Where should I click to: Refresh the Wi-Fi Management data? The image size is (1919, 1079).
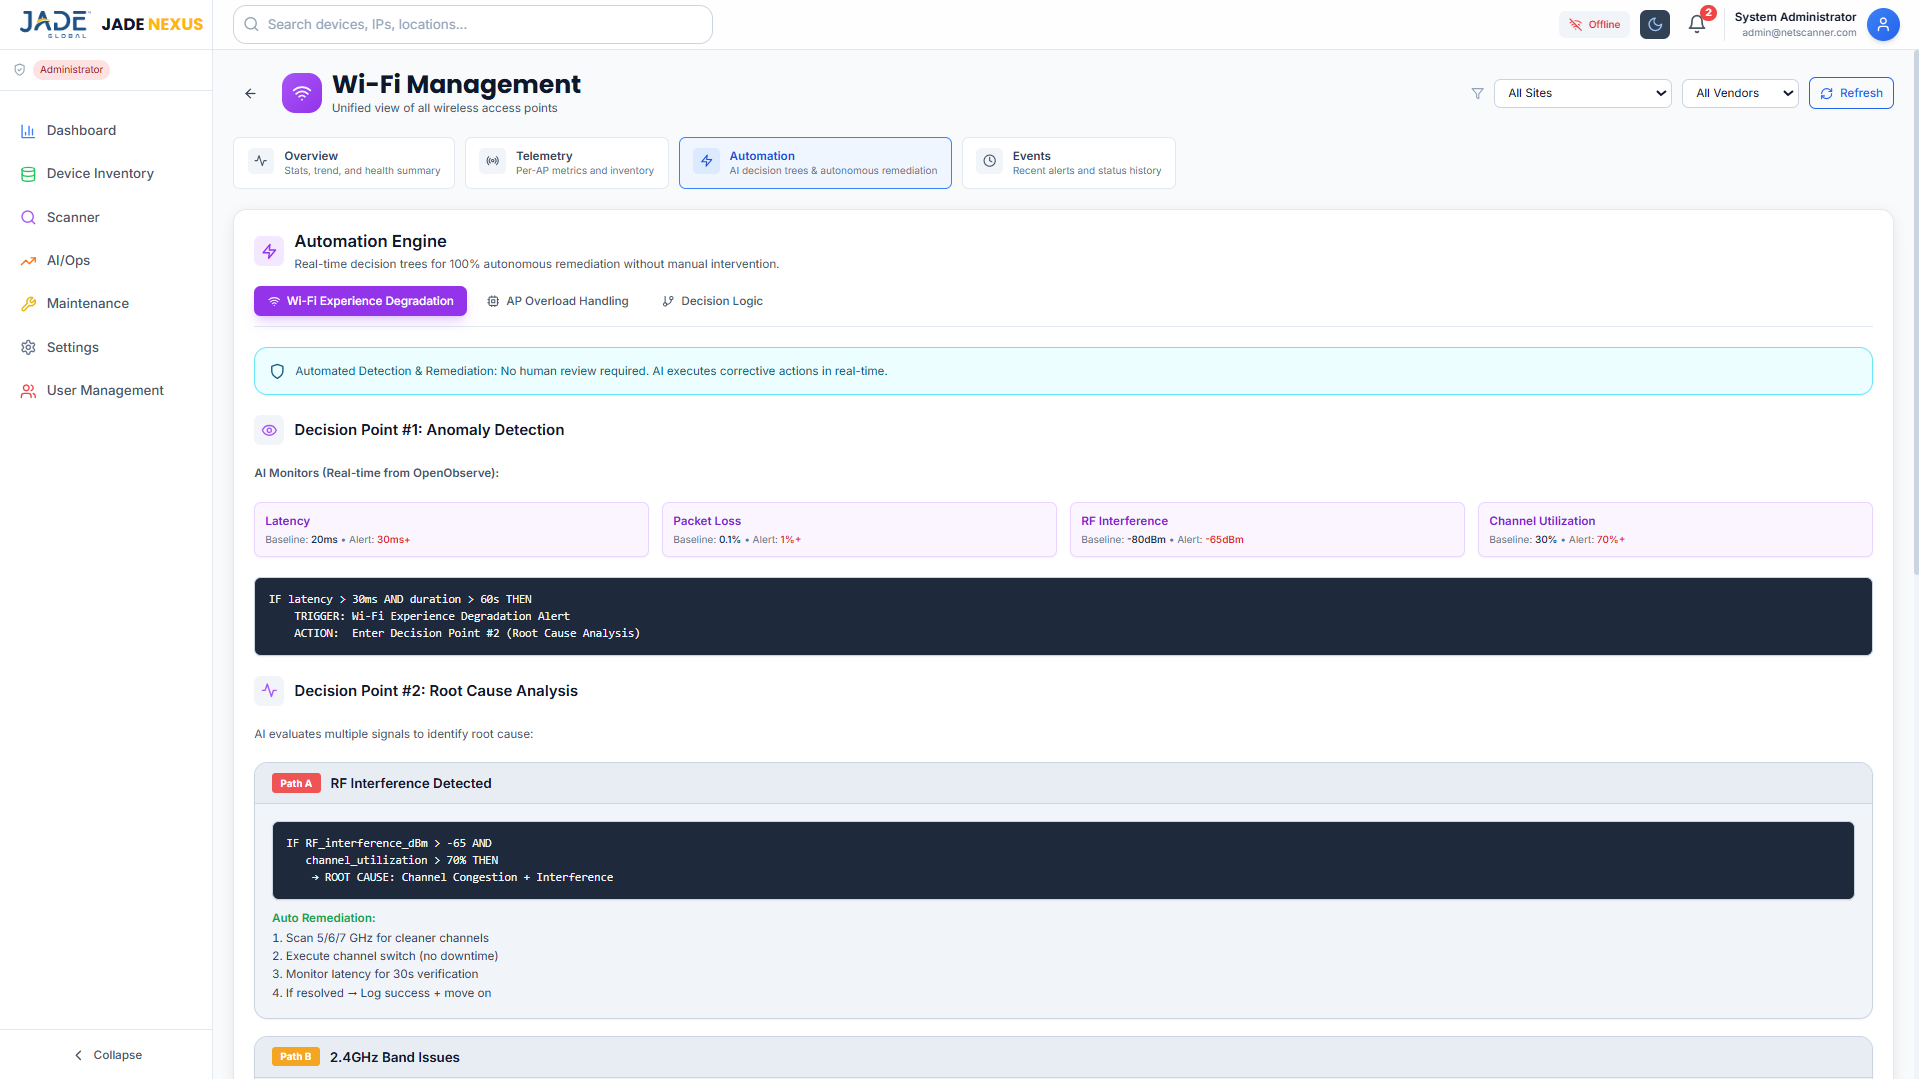(x=1851, y=93)
